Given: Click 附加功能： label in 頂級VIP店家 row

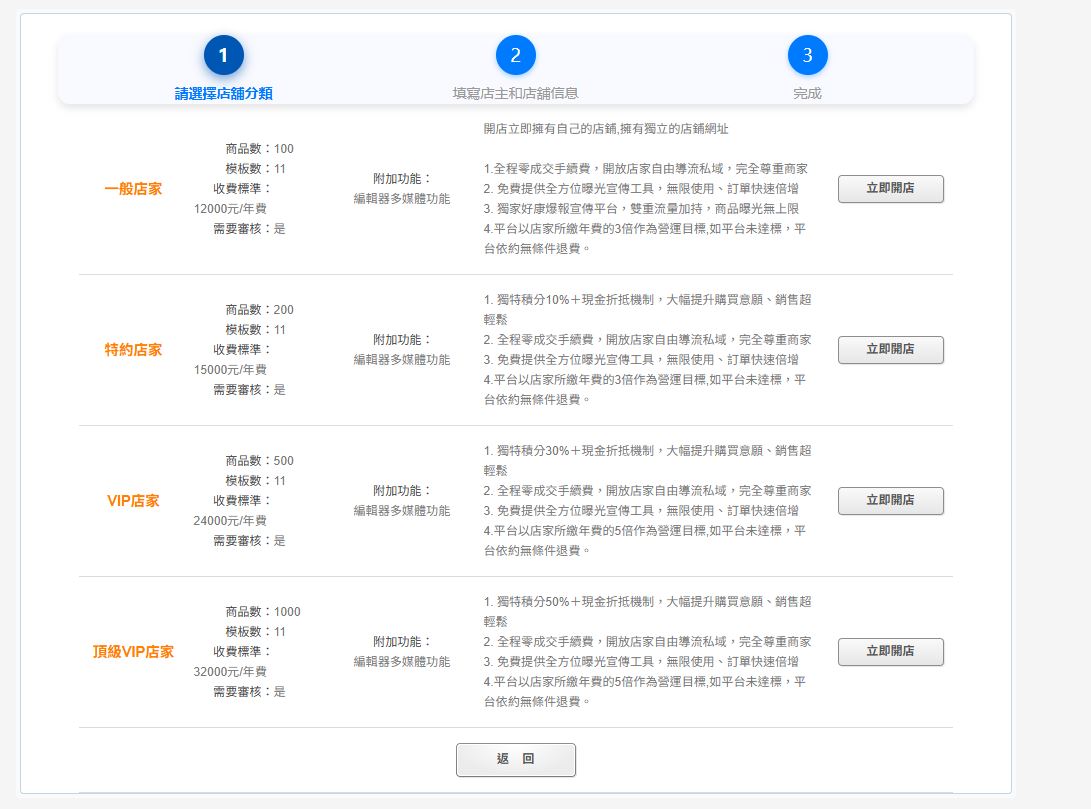Looking at the screenshot, I should pos(402,641).
